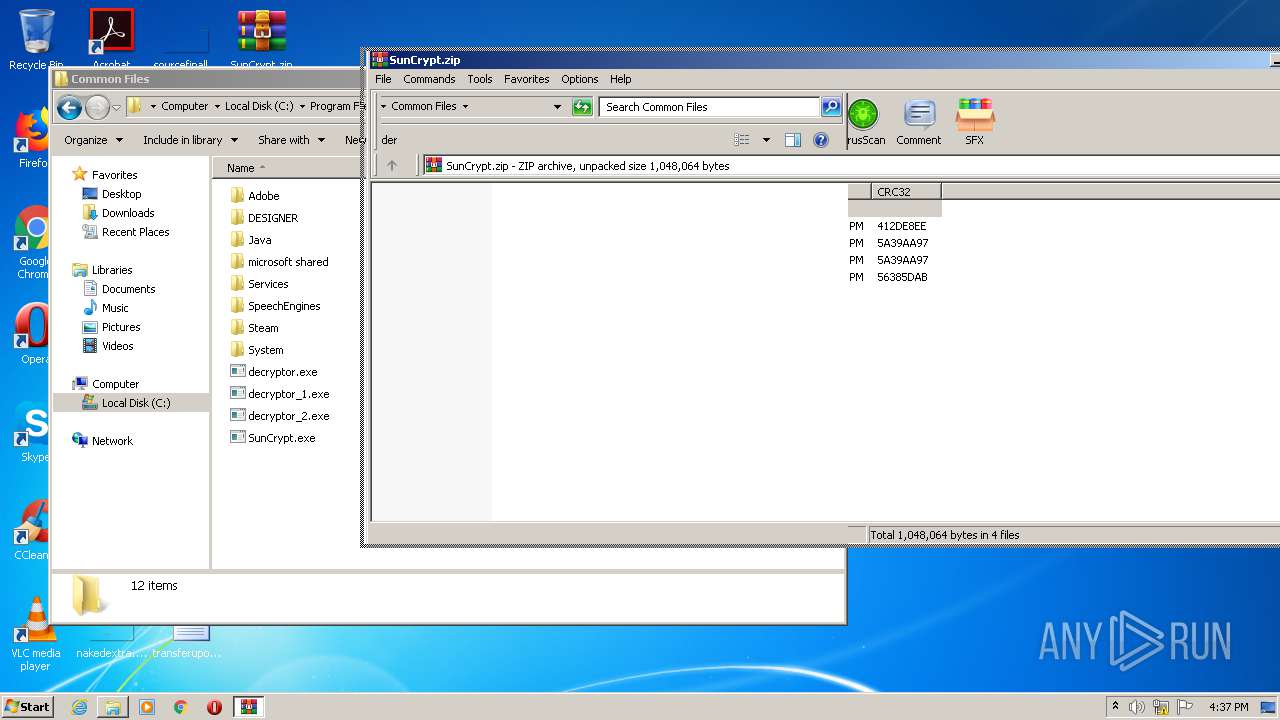1280x720 pixels.
Task: Open Windows Explorer taskbar icon
Action: pyautogui.click(x=113, y=707)
